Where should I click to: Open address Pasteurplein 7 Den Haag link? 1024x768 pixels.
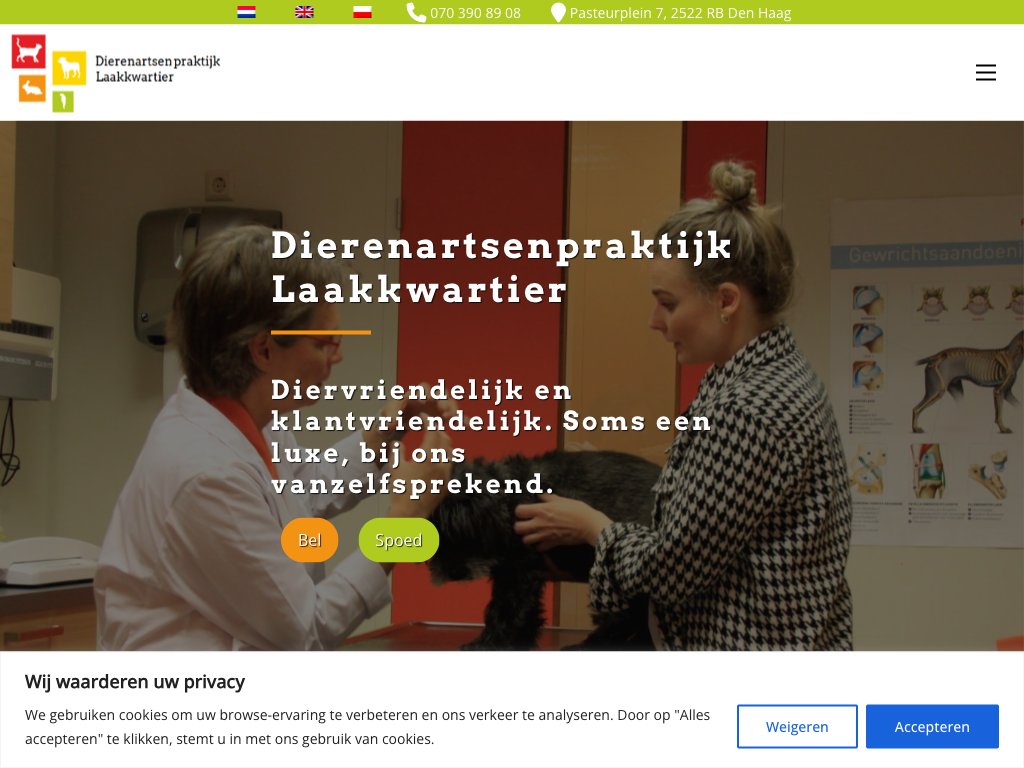[x=680, y=13]
